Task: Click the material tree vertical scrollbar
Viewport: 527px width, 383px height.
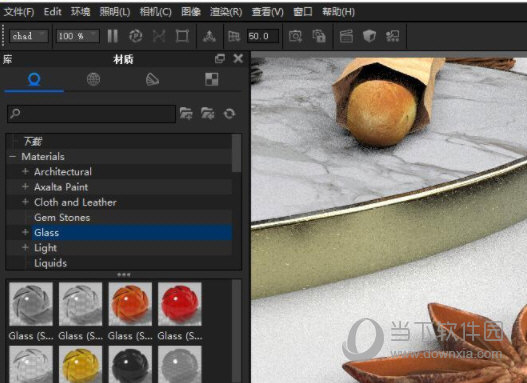Action: point(236,153)
